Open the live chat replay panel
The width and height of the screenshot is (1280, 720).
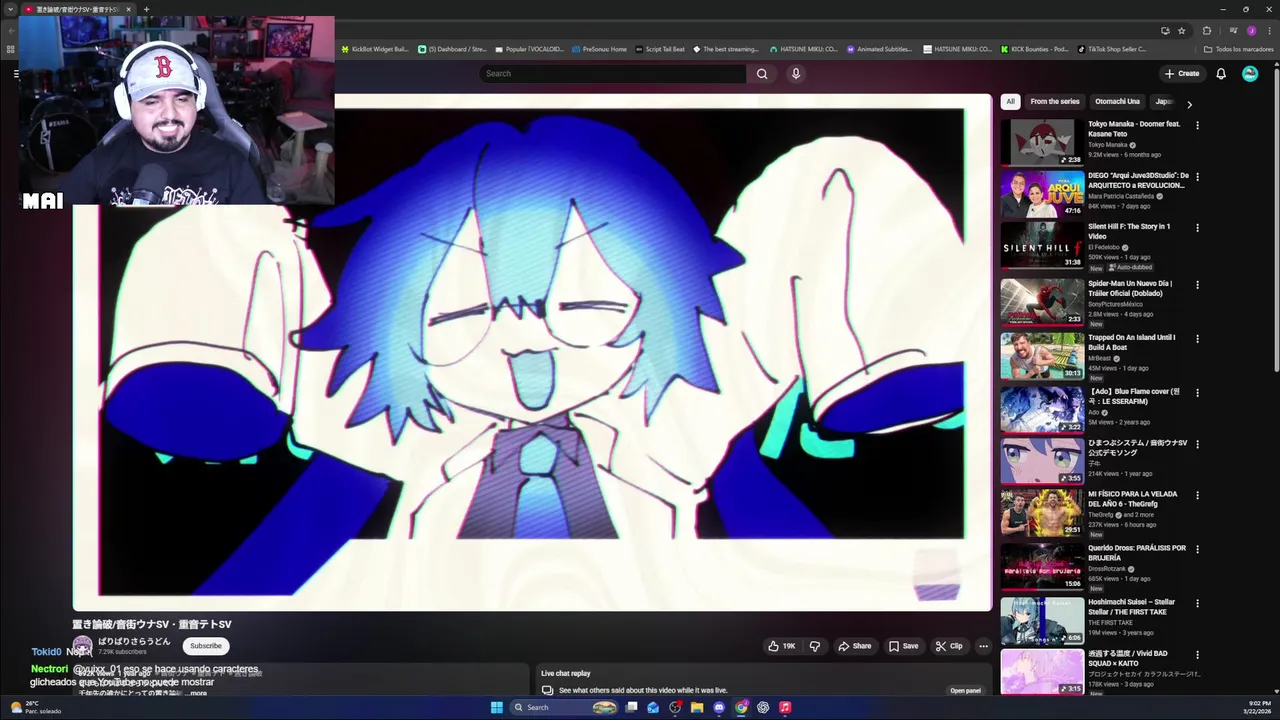[965, 690]
